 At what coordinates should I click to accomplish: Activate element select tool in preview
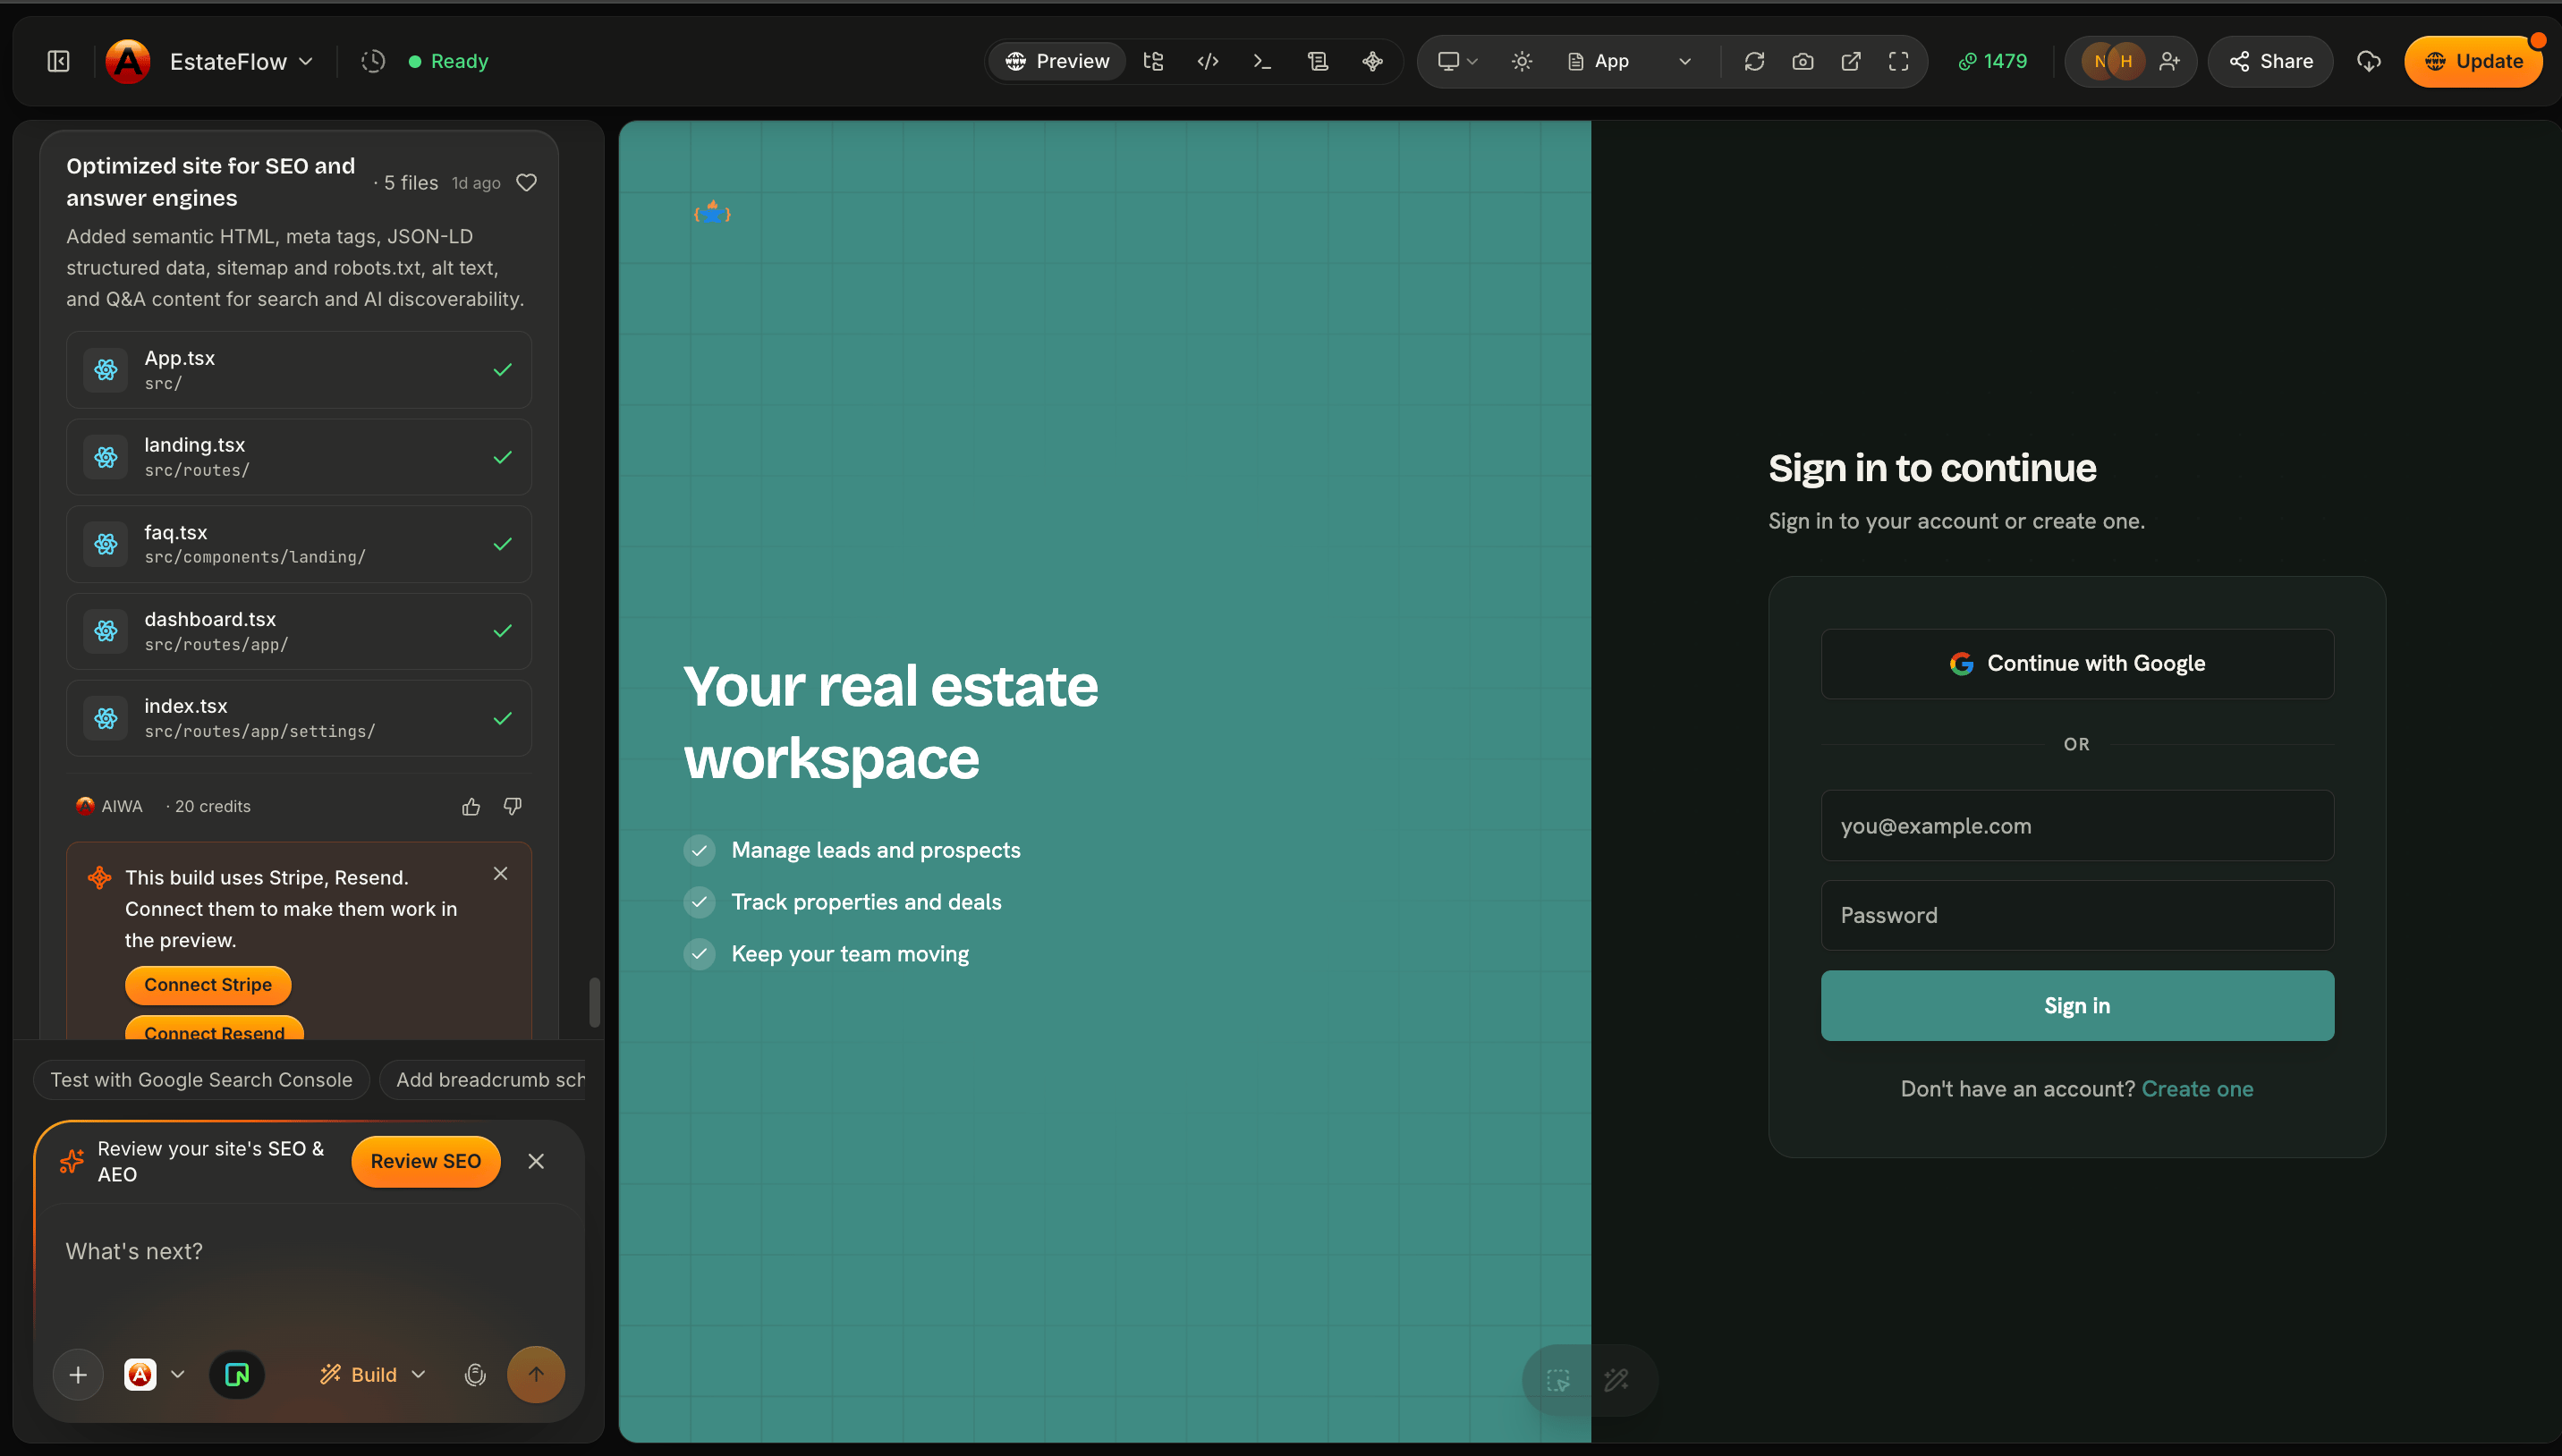click(x=1558, y=1381)
